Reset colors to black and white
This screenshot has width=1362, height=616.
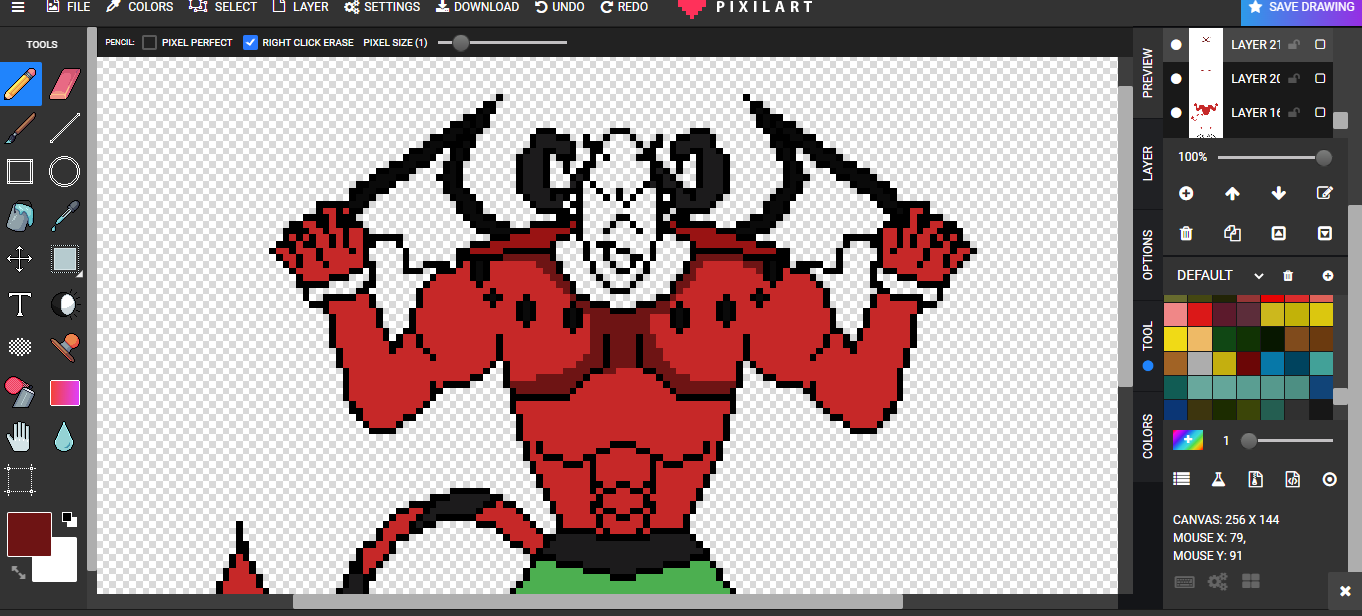coord(69,519)
